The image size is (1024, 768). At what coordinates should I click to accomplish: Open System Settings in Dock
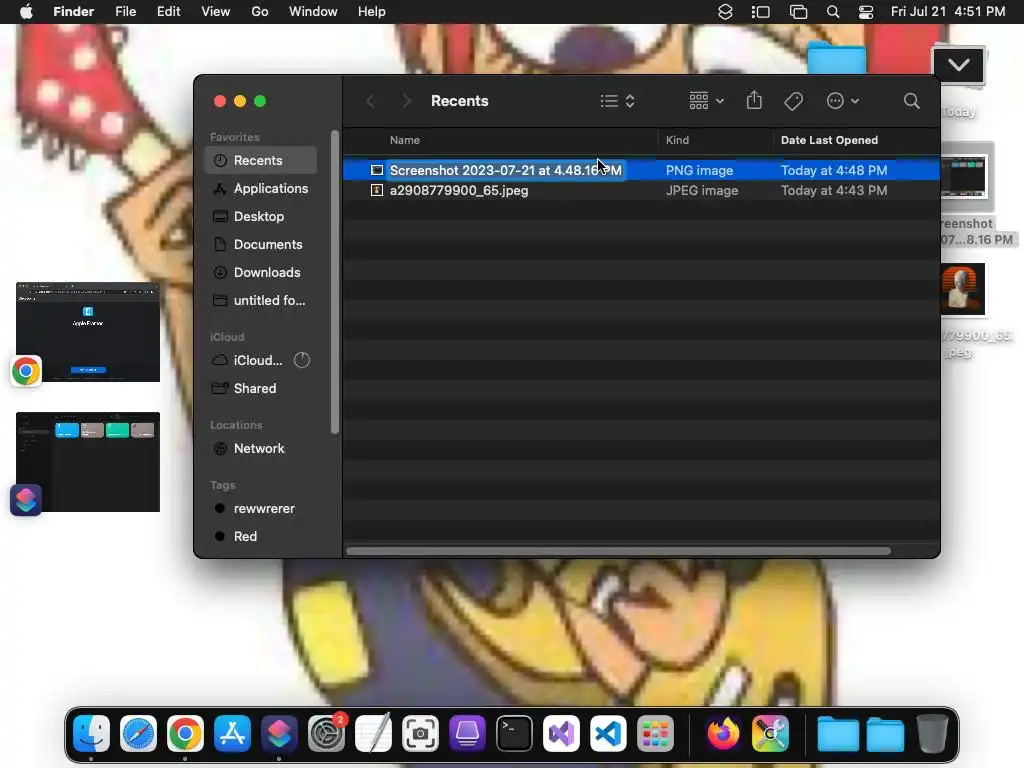point(327,733)
